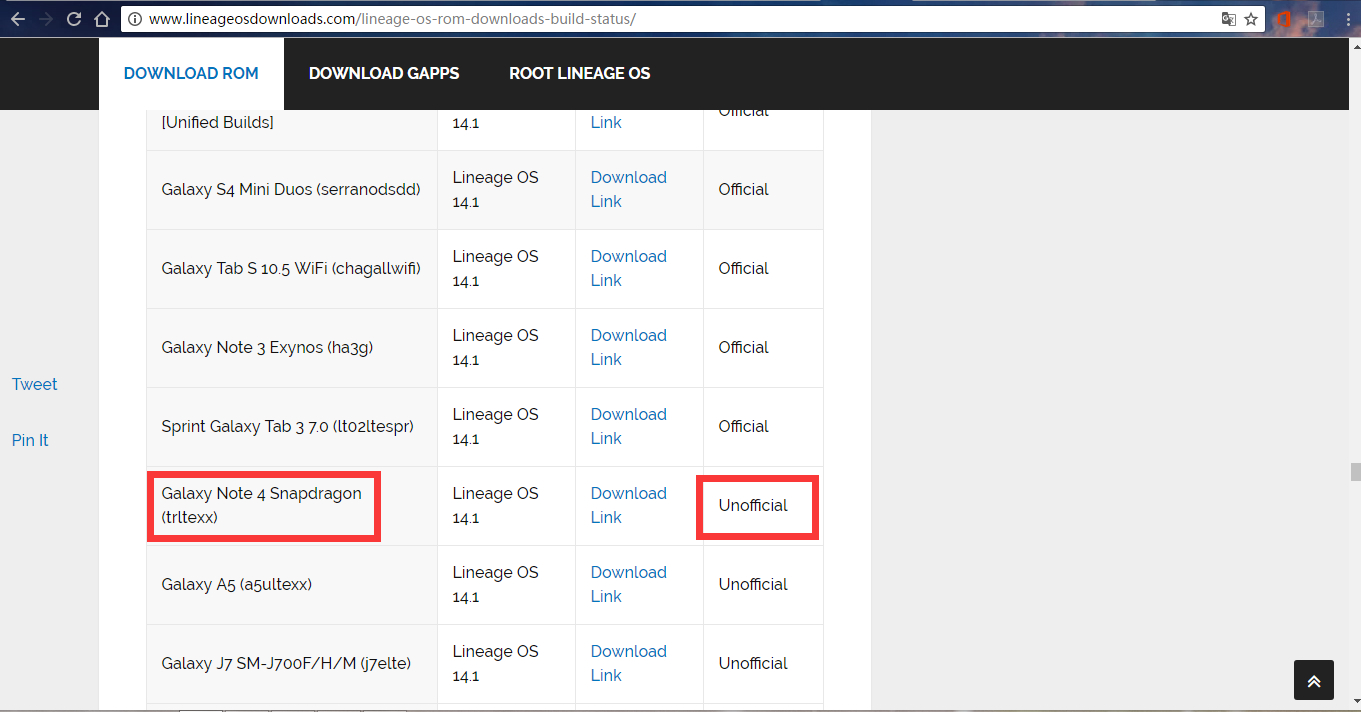Click Lineage OS 14.1 in Note 4 Snapdragon row
The width and height of the screenshot is (1361, 712).
click(x=495, y=505)
